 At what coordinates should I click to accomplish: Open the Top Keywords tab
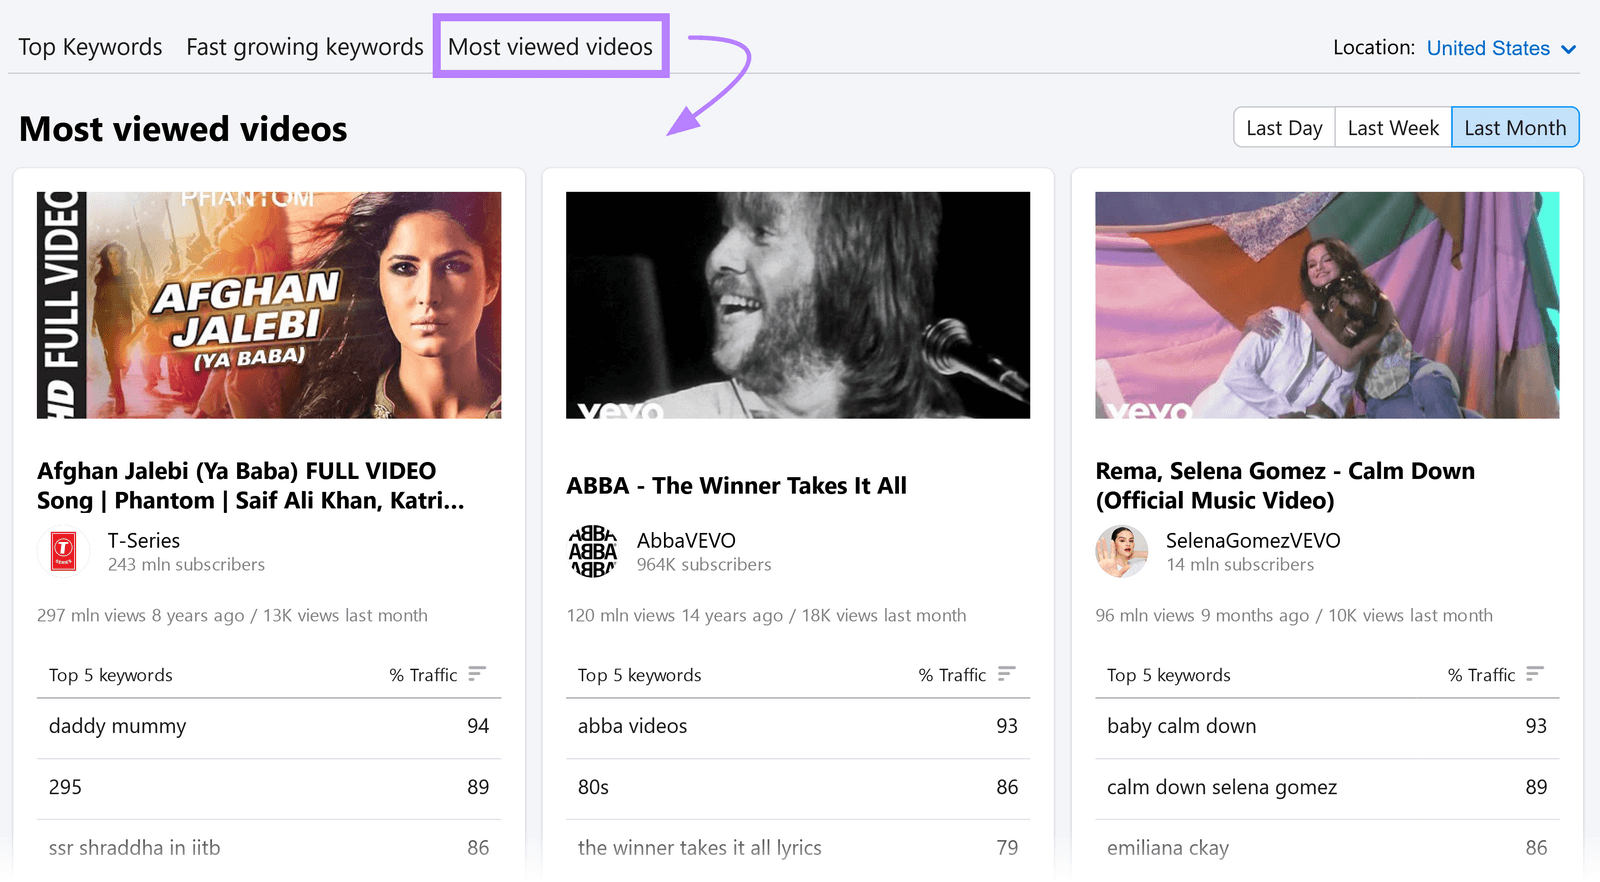(90, 47)
